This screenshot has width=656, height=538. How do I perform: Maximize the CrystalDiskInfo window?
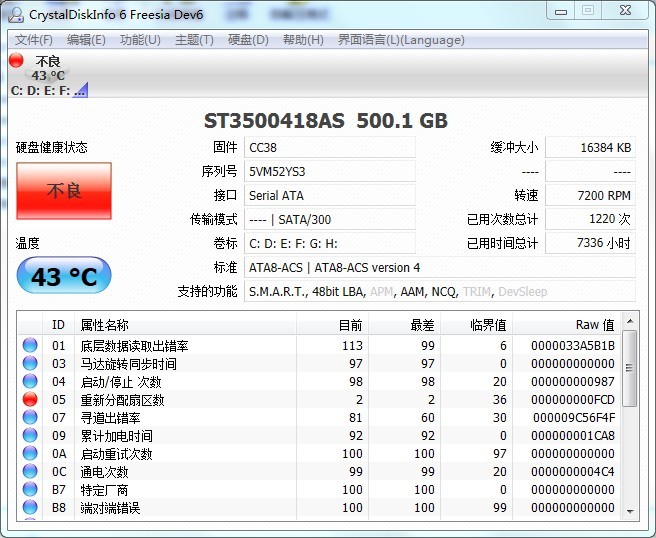click(588, 10)
